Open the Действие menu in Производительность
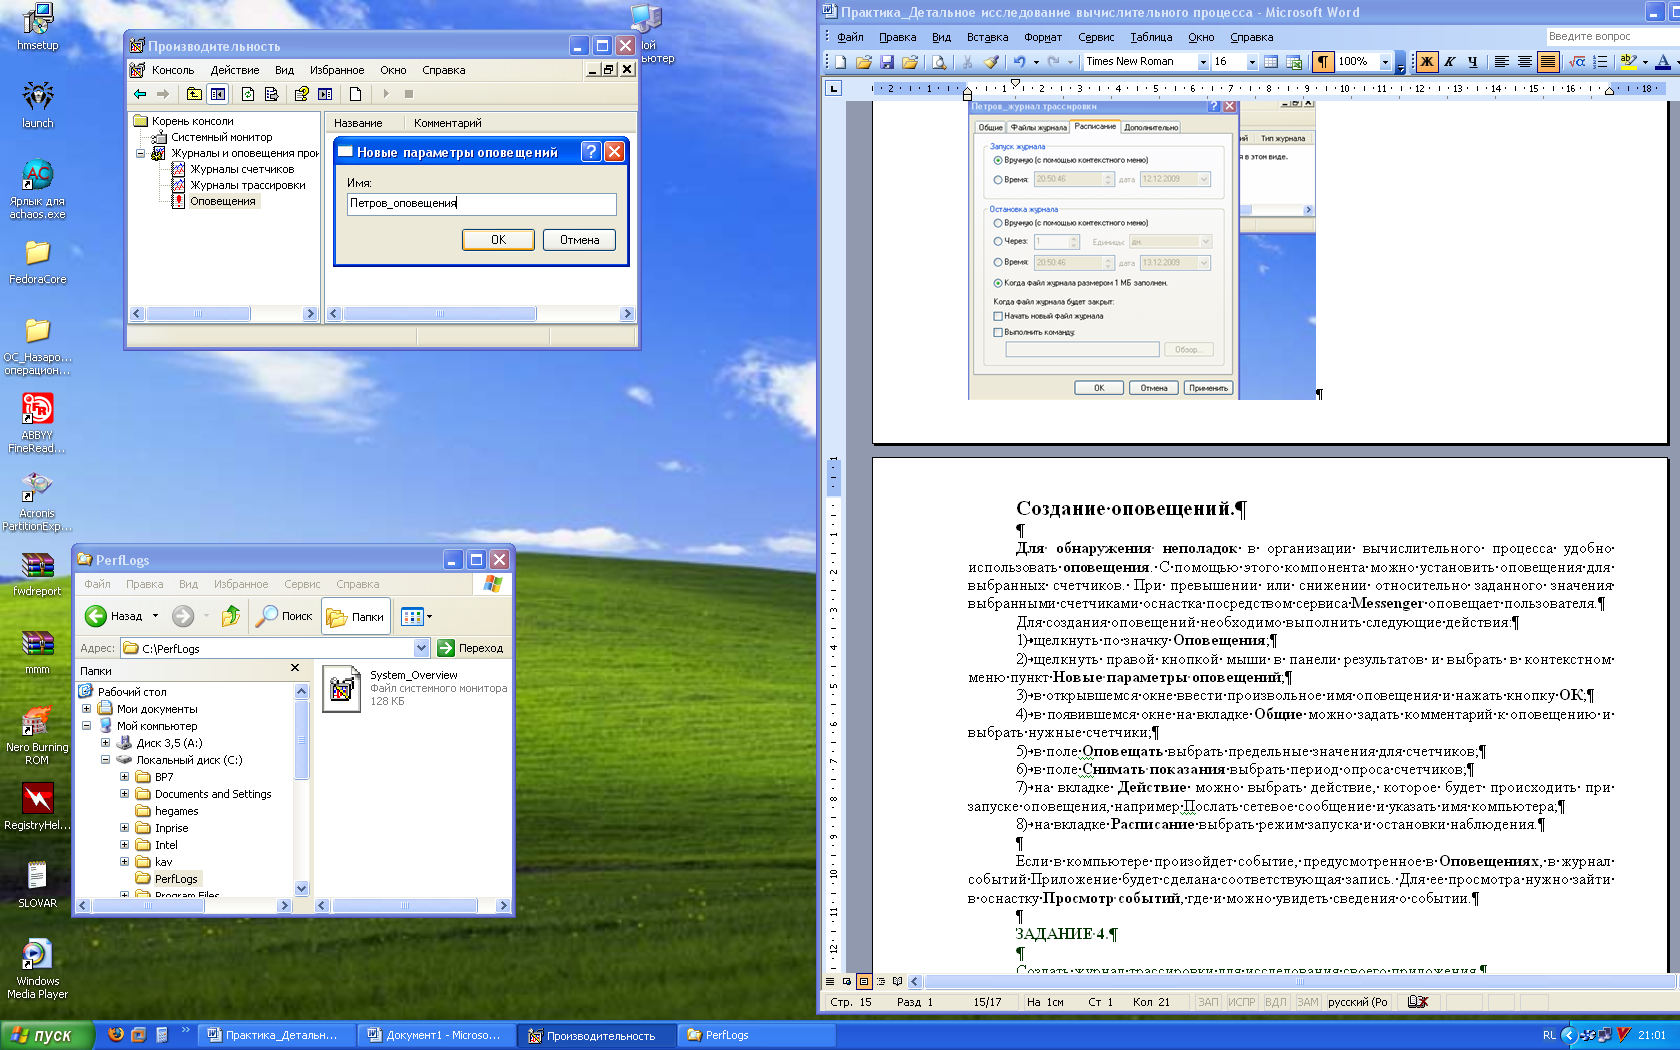The image size is (1680, 1050). click(235, 70)
